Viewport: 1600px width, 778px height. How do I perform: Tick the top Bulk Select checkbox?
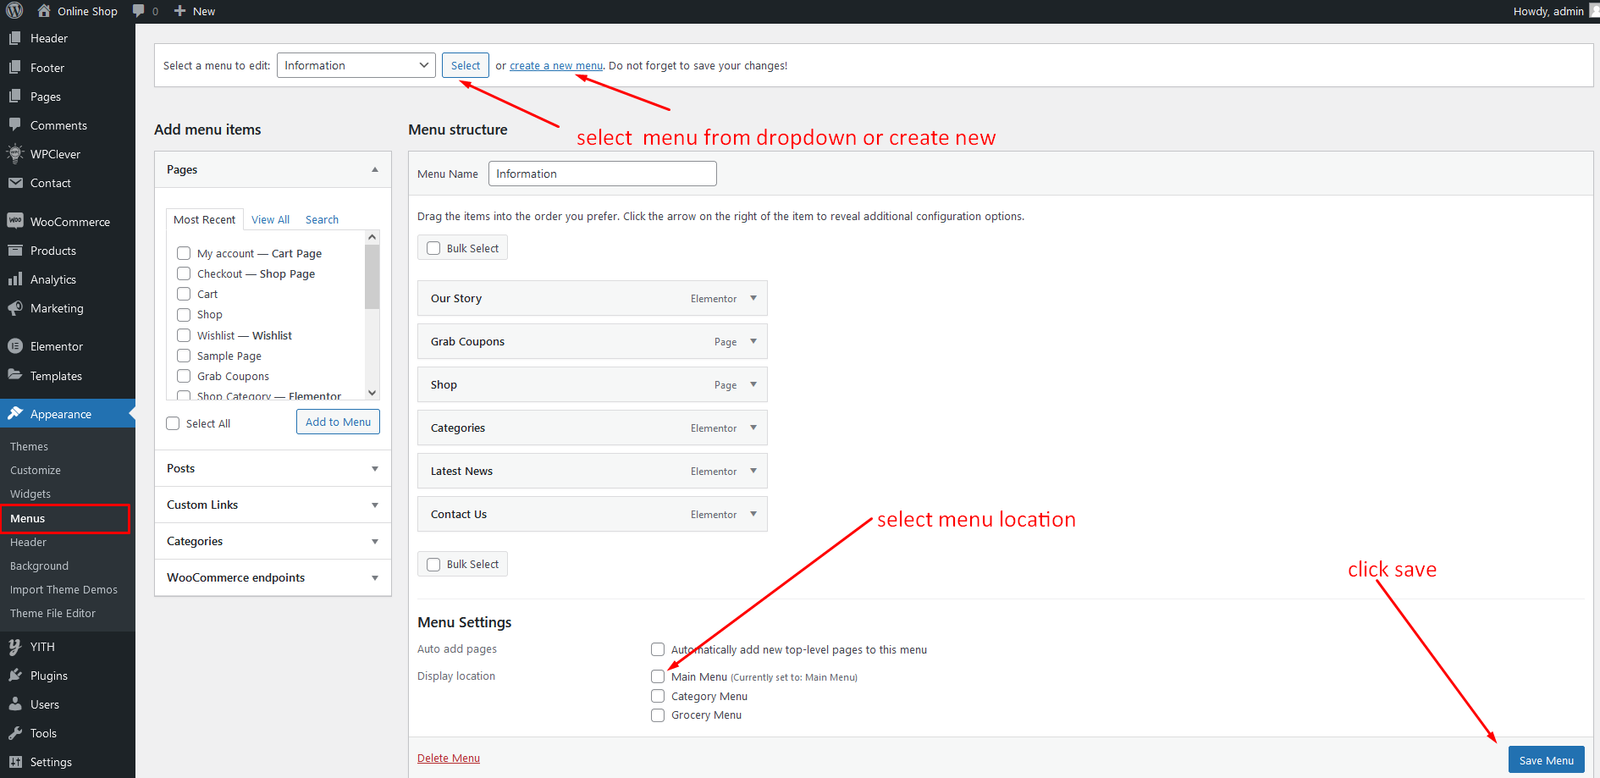(x=434, y=248)
